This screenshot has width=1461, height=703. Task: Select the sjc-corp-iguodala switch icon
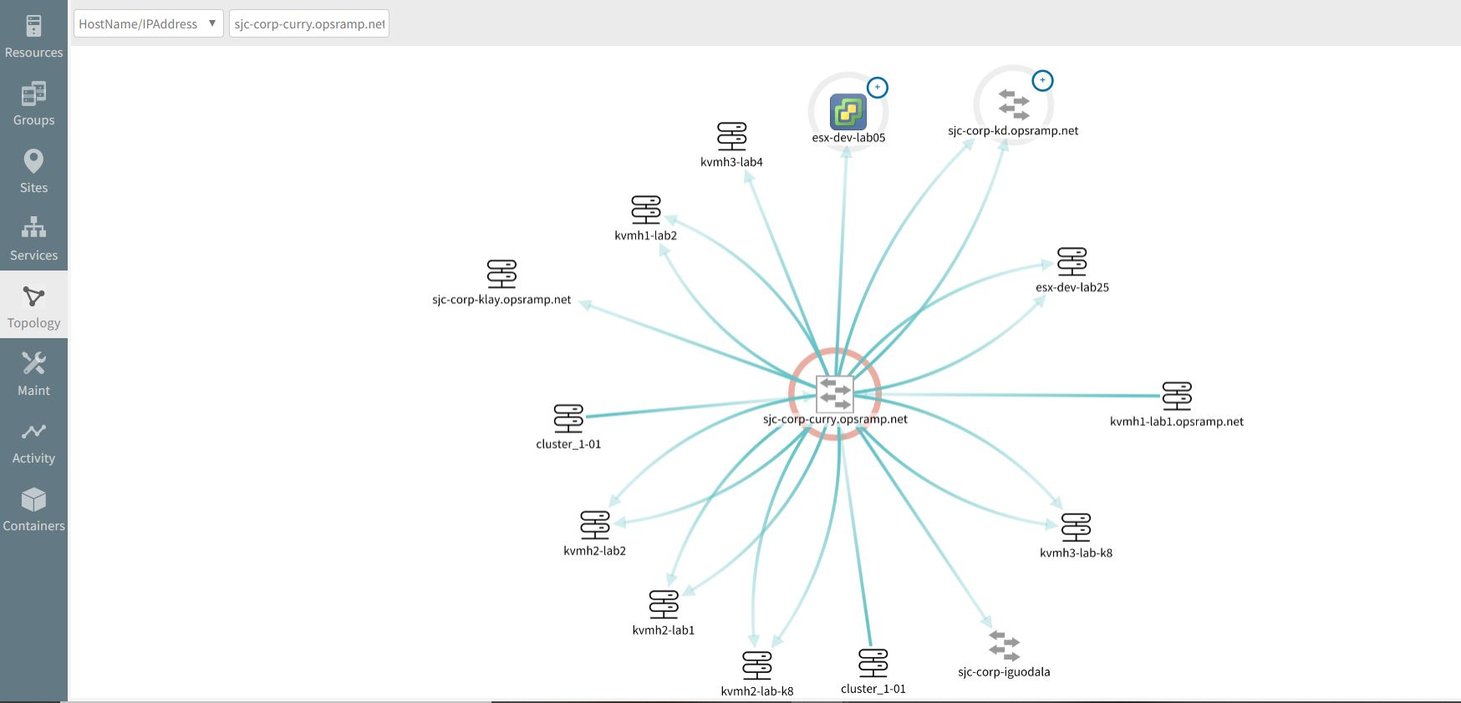(x=1003, y=646)
